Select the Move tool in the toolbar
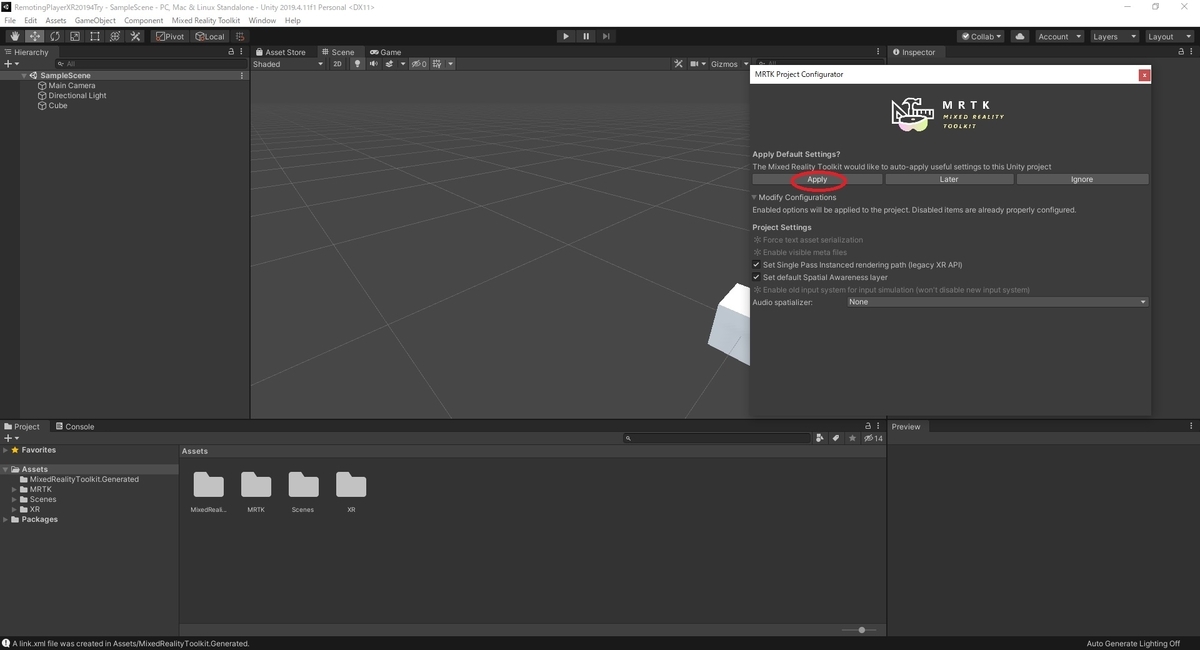This screenshot has width=1200, height=650. tap(34, 37)
